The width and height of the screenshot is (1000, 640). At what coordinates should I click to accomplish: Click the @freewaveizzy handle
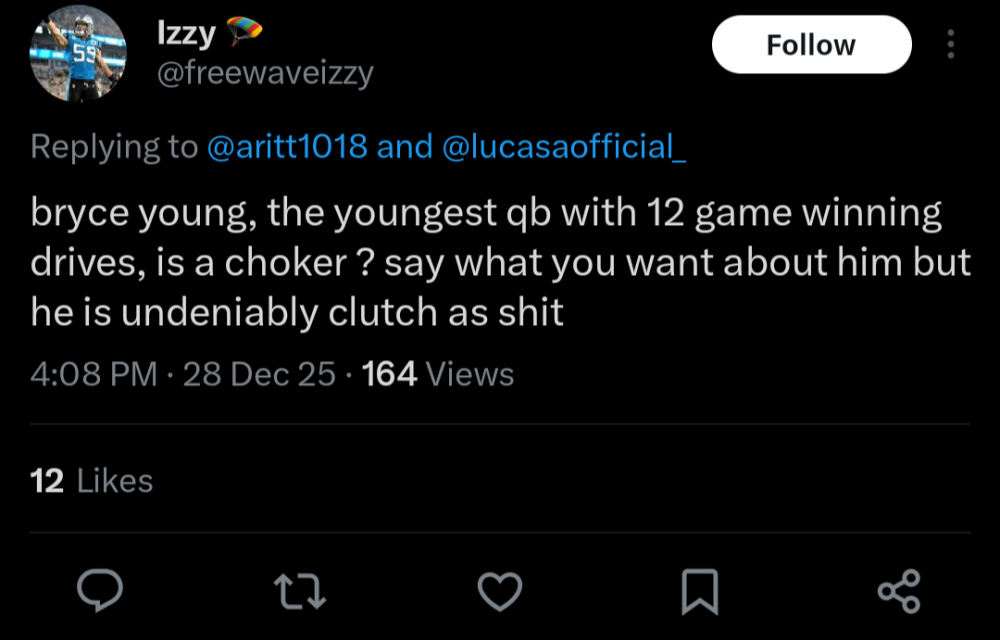pos(266,72)
